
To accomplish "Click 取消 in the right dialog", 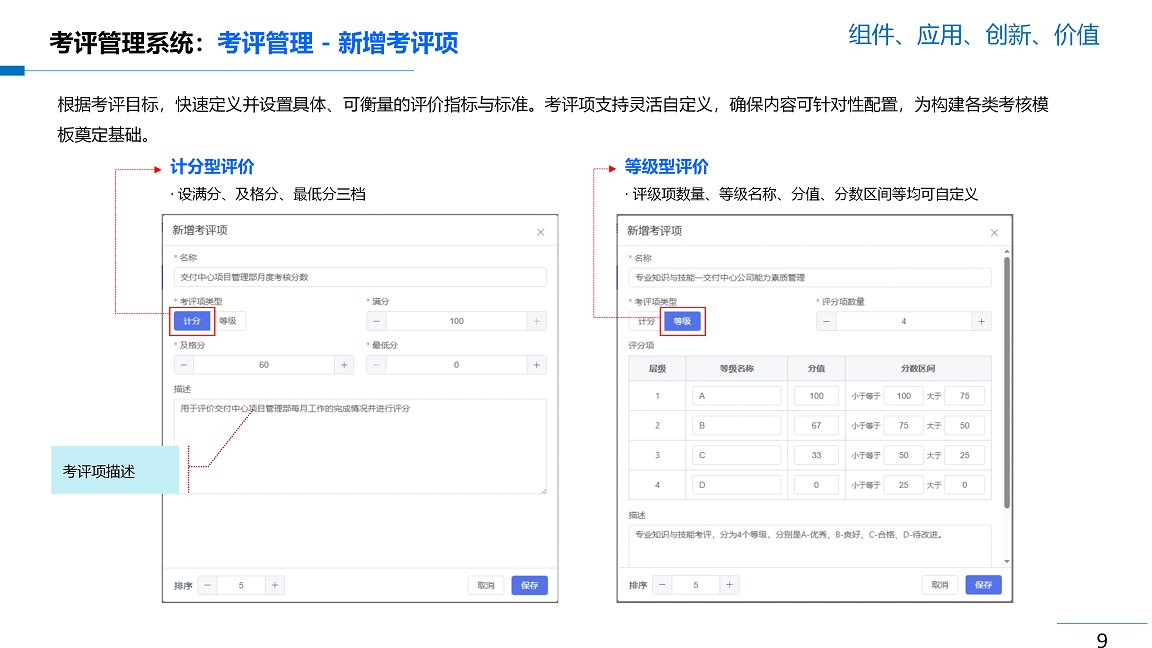I will click(939, 585).
